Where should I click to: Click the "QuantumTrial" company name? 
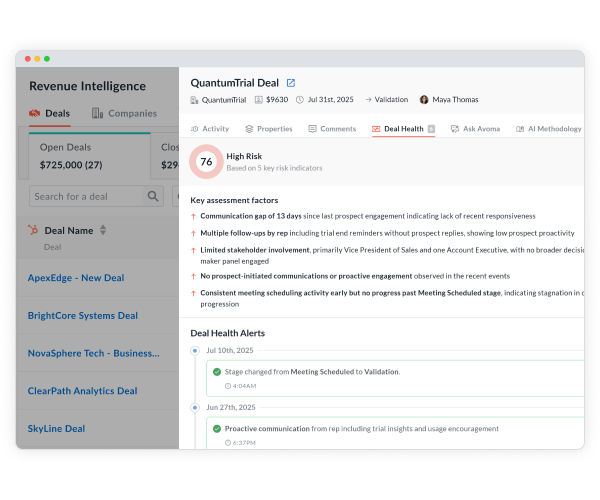[x=224, y=100]
